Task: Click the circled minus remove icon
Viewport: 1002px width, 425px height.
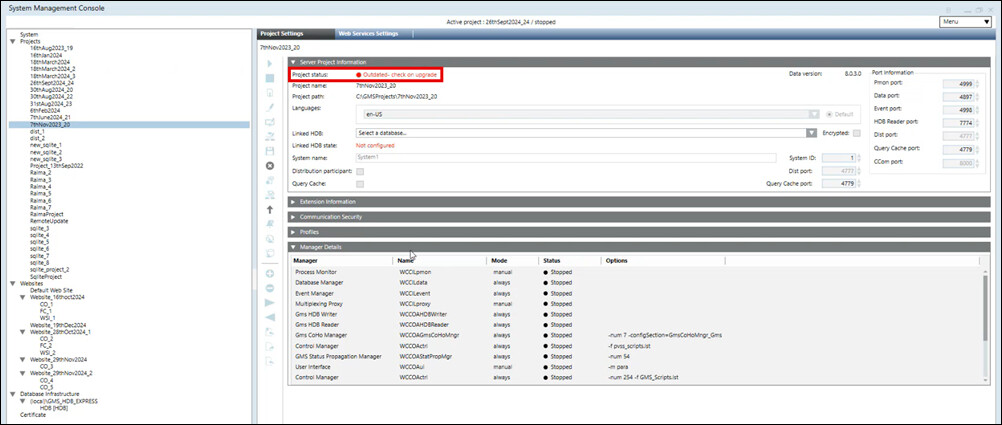Action: [270, 288]
